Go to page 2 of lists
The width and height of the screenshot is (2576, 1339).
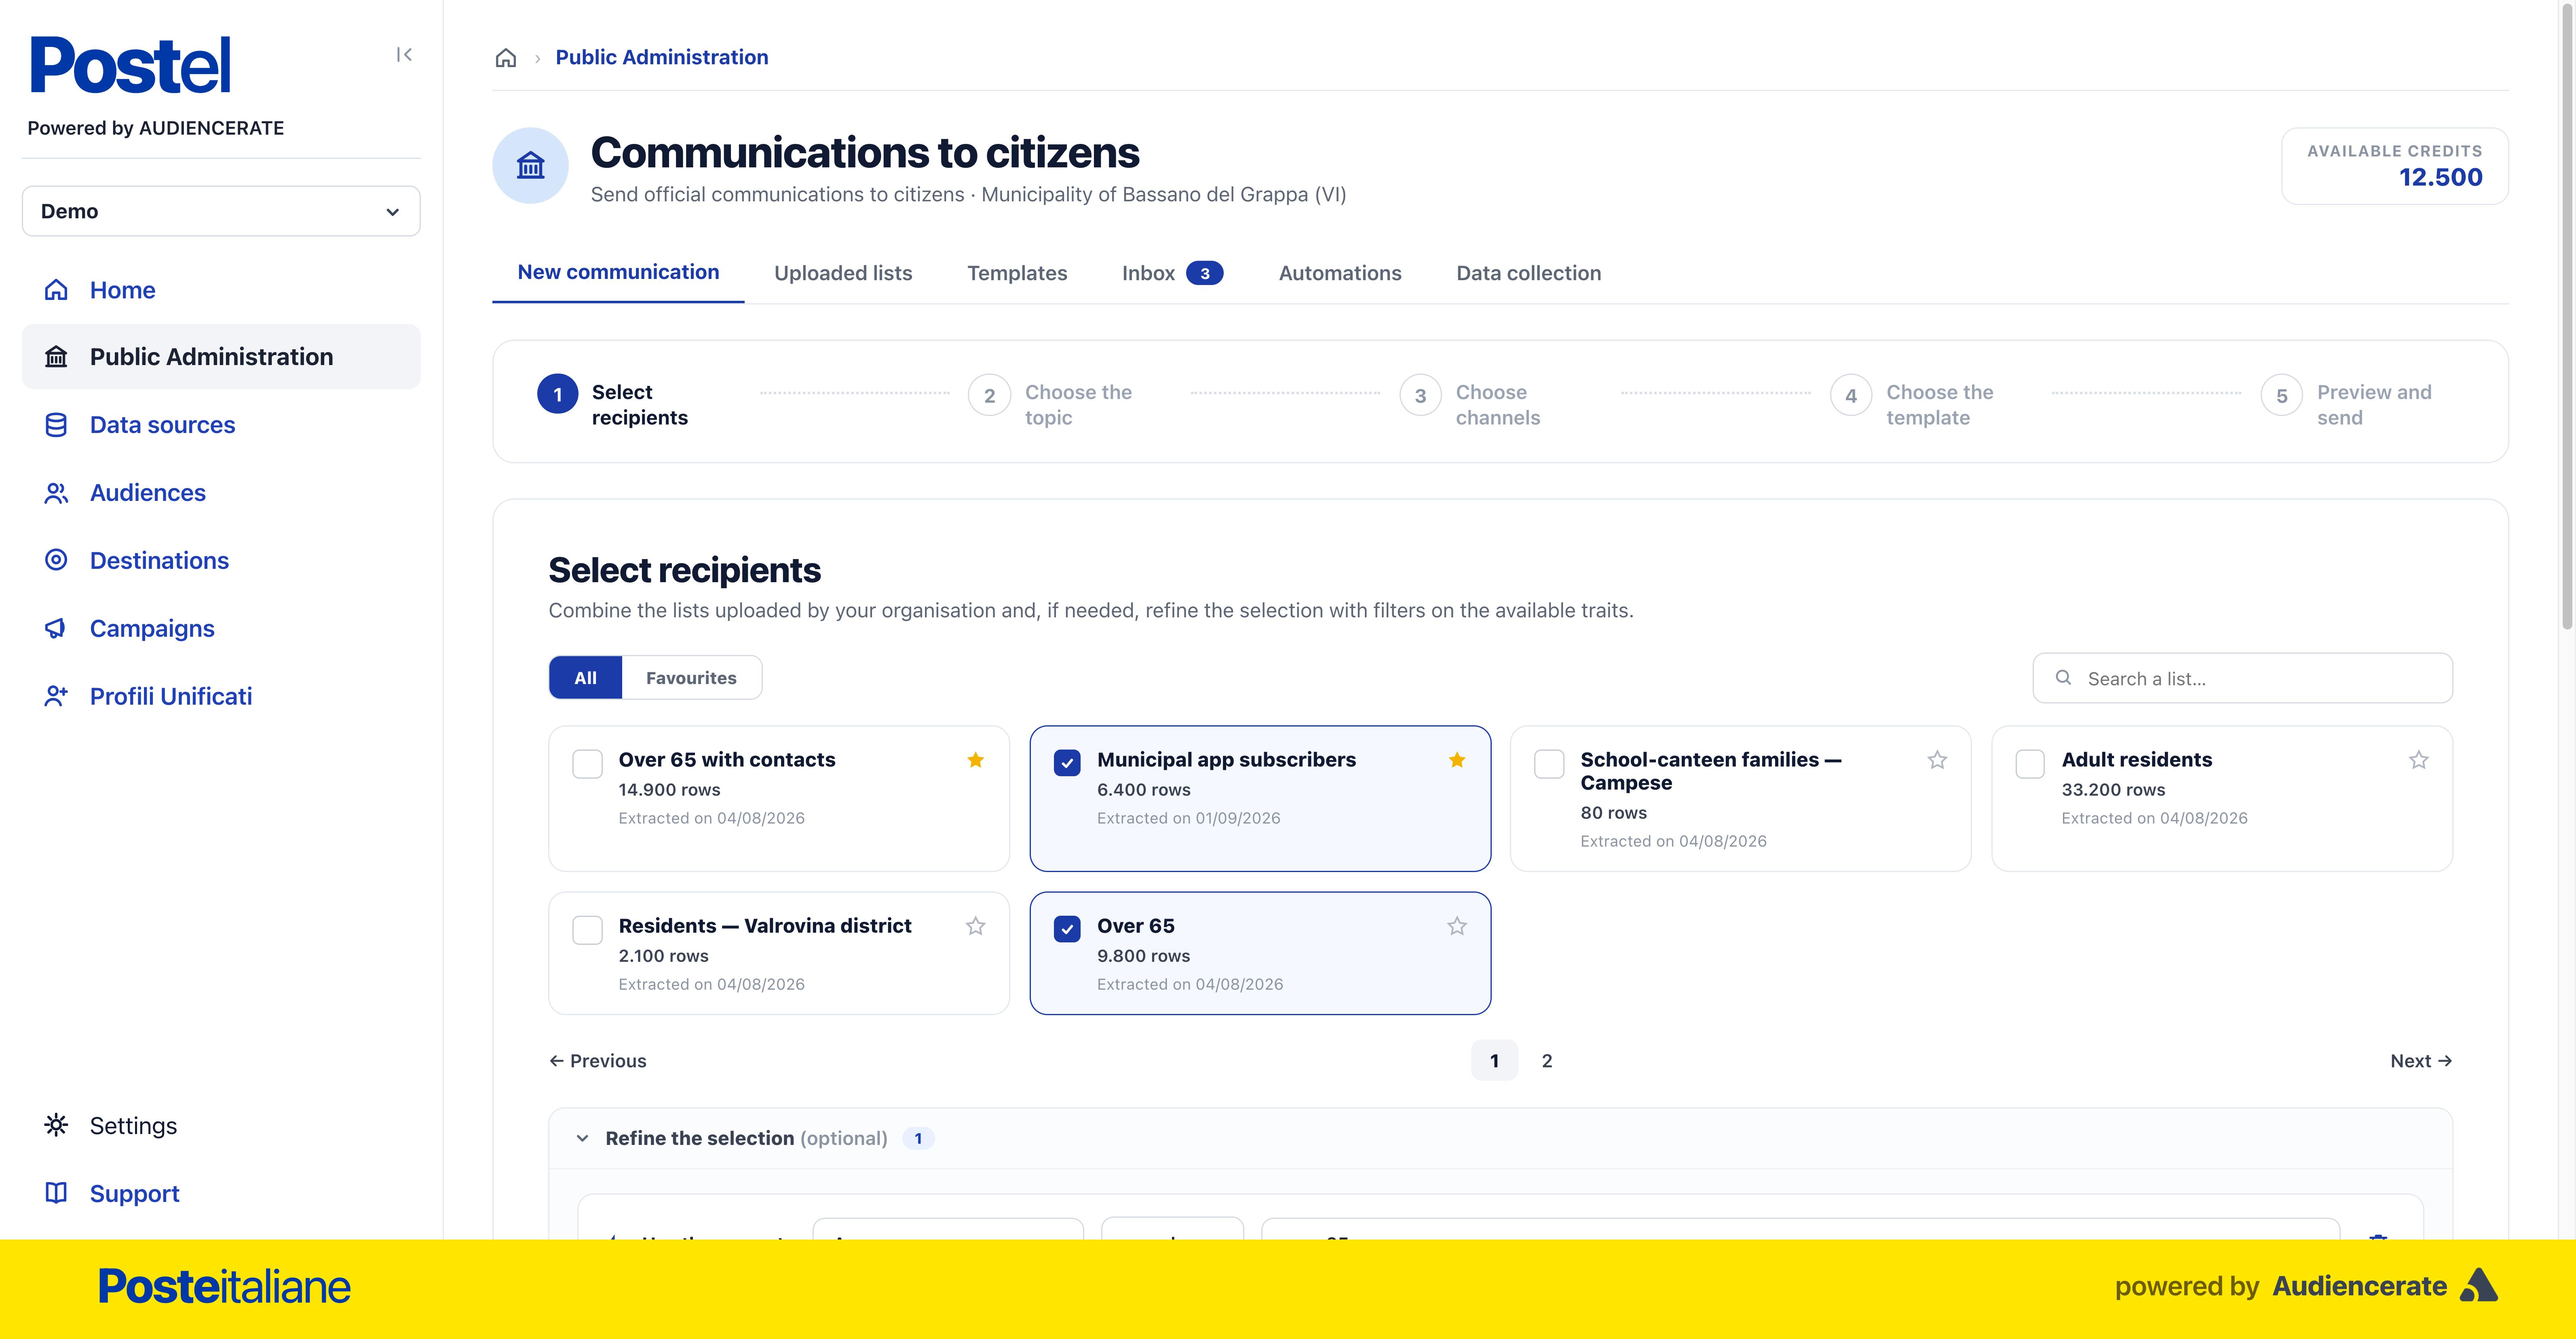pyautogui.click(x=1547, y=1061)
